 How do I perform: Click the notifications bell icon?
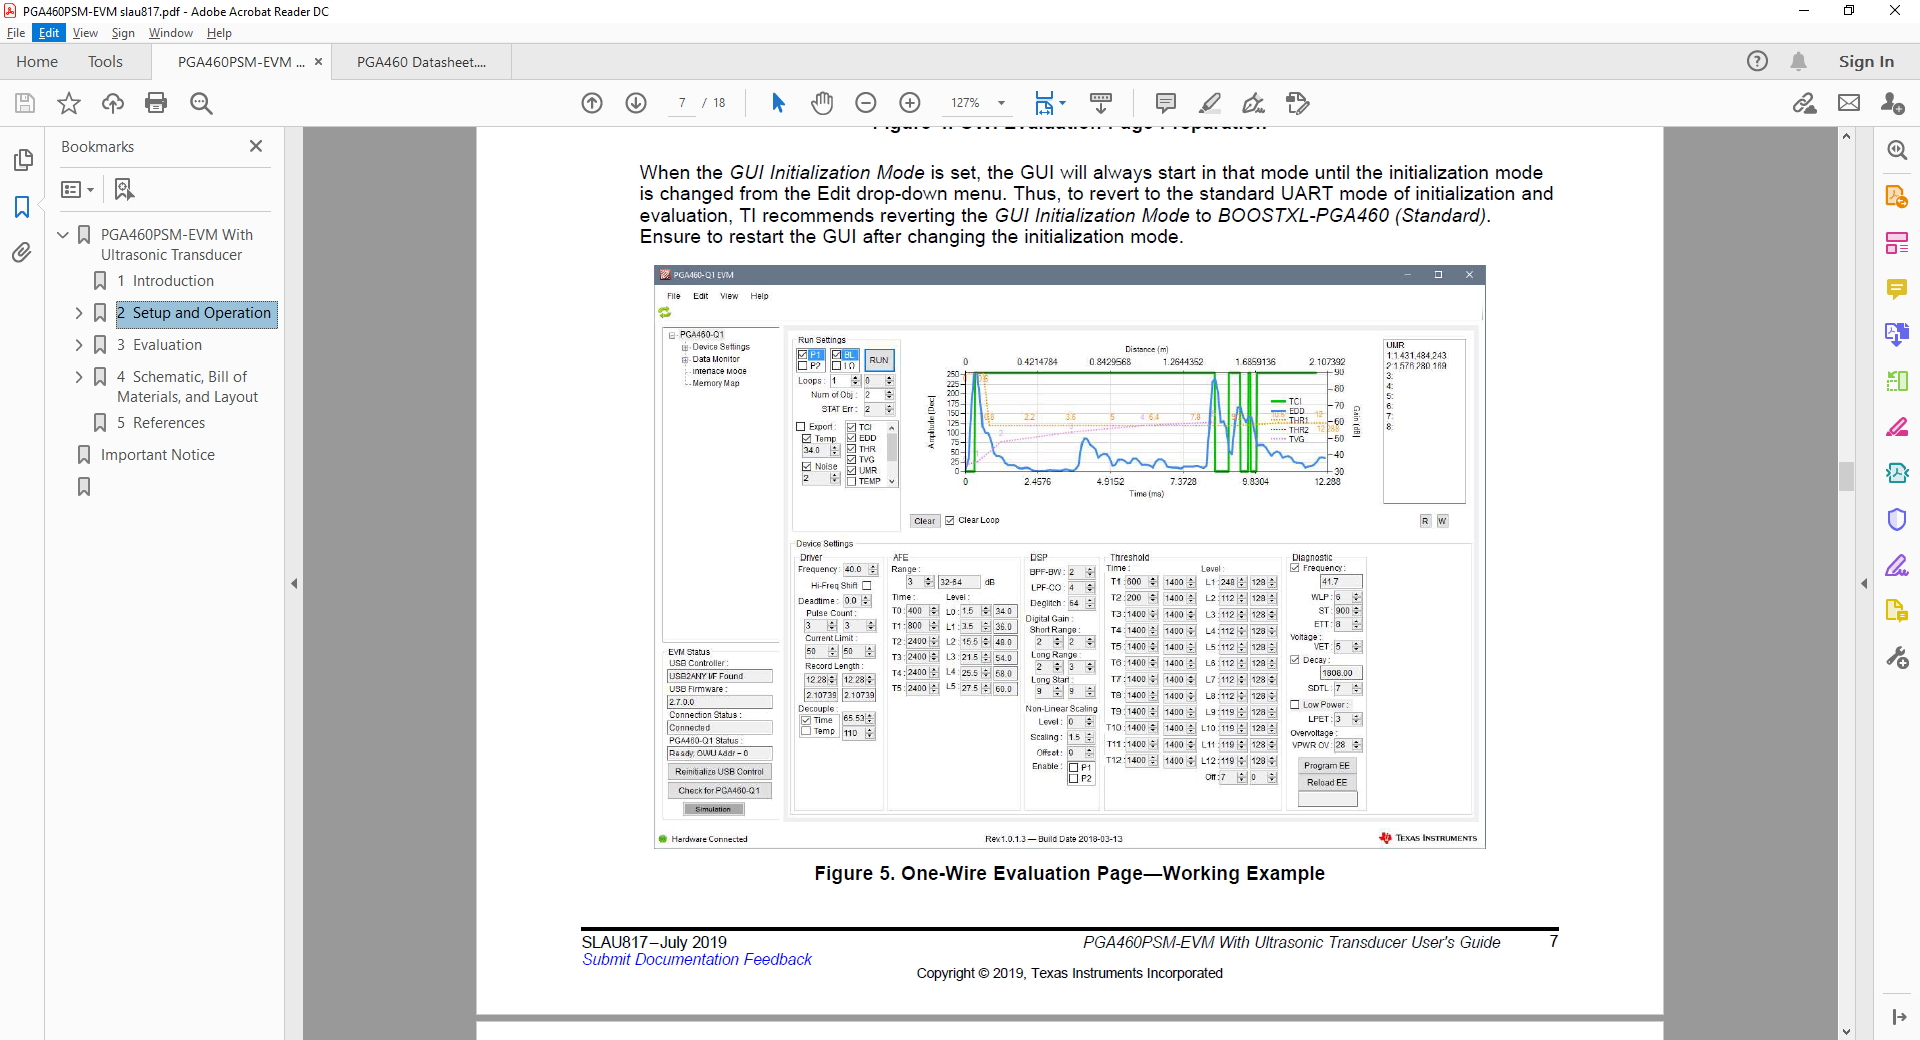tap(1798, 62)
